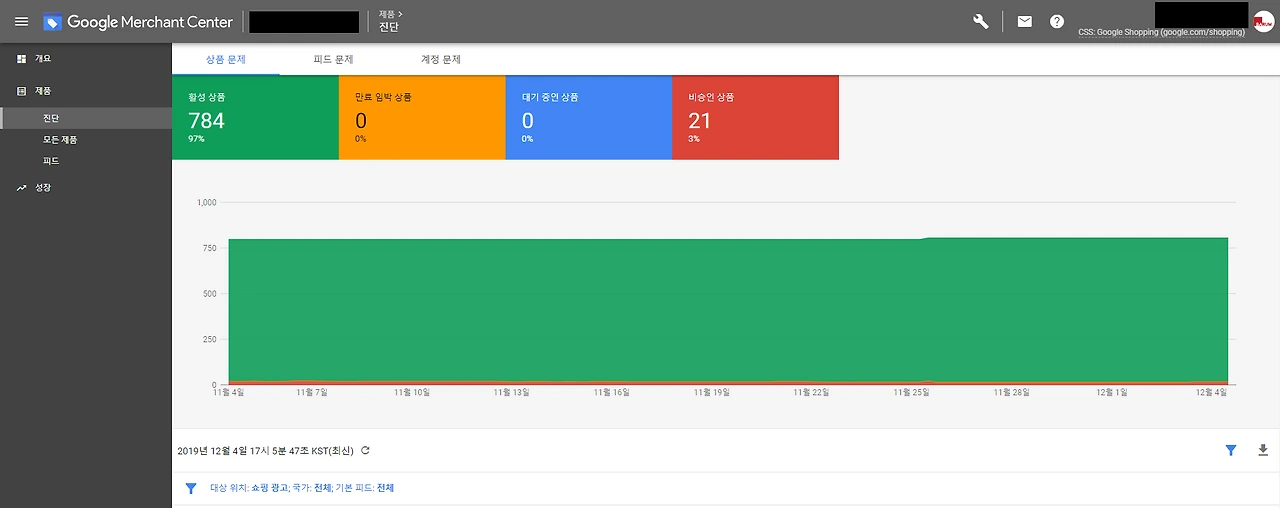1280x508 pixels.
Task: Click the 성장 trend arrow icon
Action: pos(21,187)
